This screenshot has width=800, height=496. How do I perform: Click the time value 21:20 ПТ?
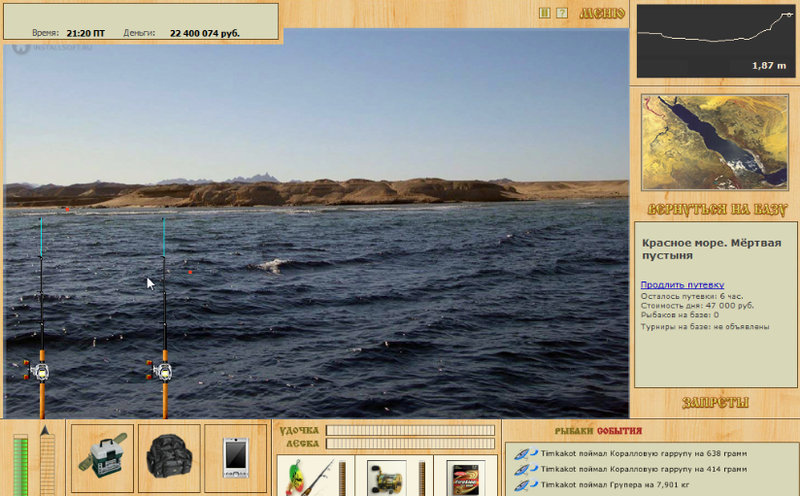85,33
